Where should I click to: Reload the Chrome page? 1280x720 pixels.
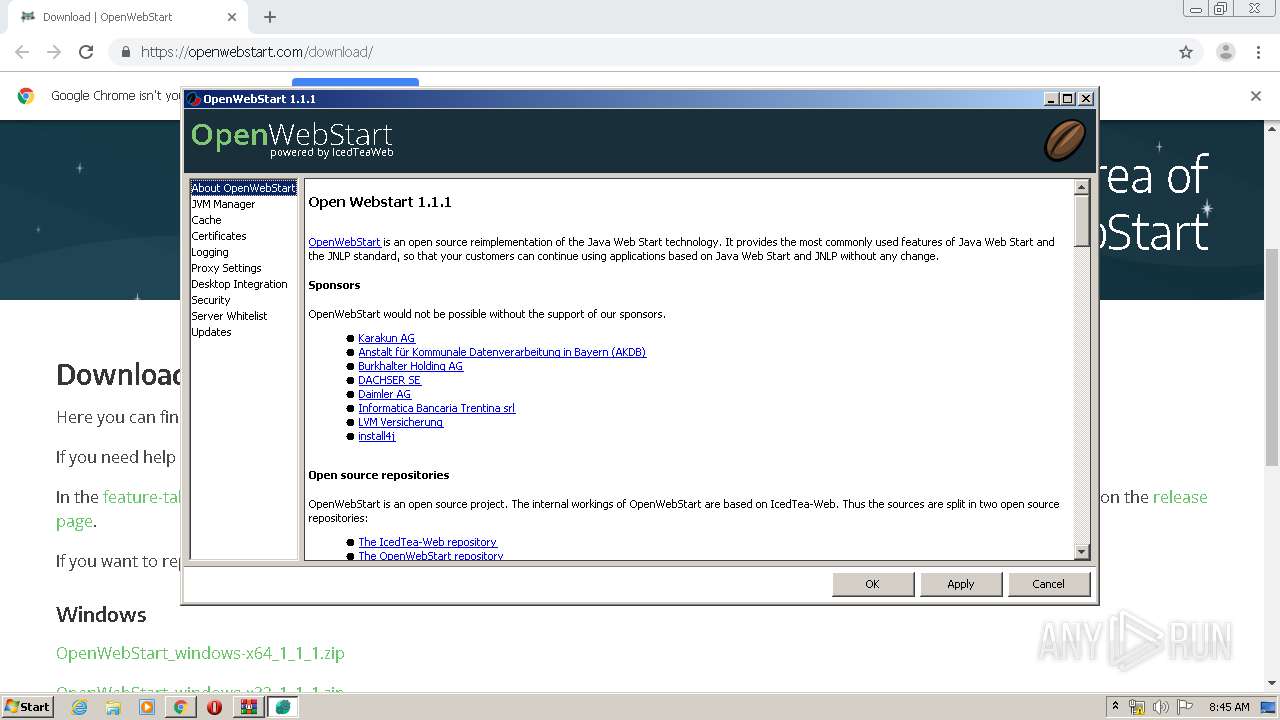(x=86, y=52)
